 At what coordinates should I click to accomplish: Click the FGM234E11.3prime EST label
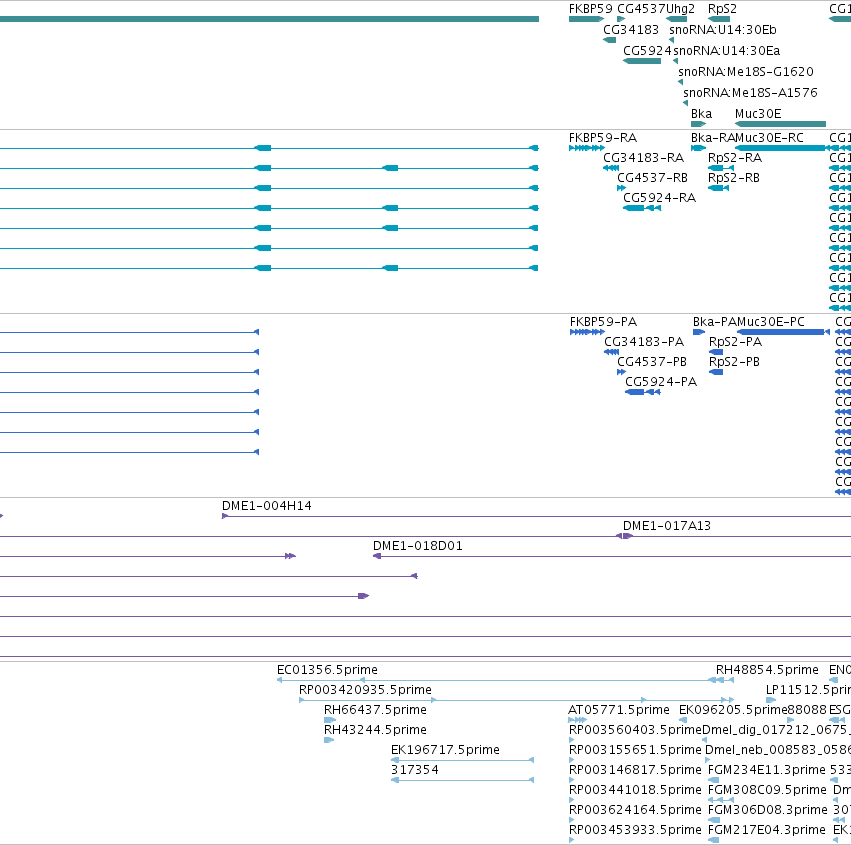coord(767,770)
